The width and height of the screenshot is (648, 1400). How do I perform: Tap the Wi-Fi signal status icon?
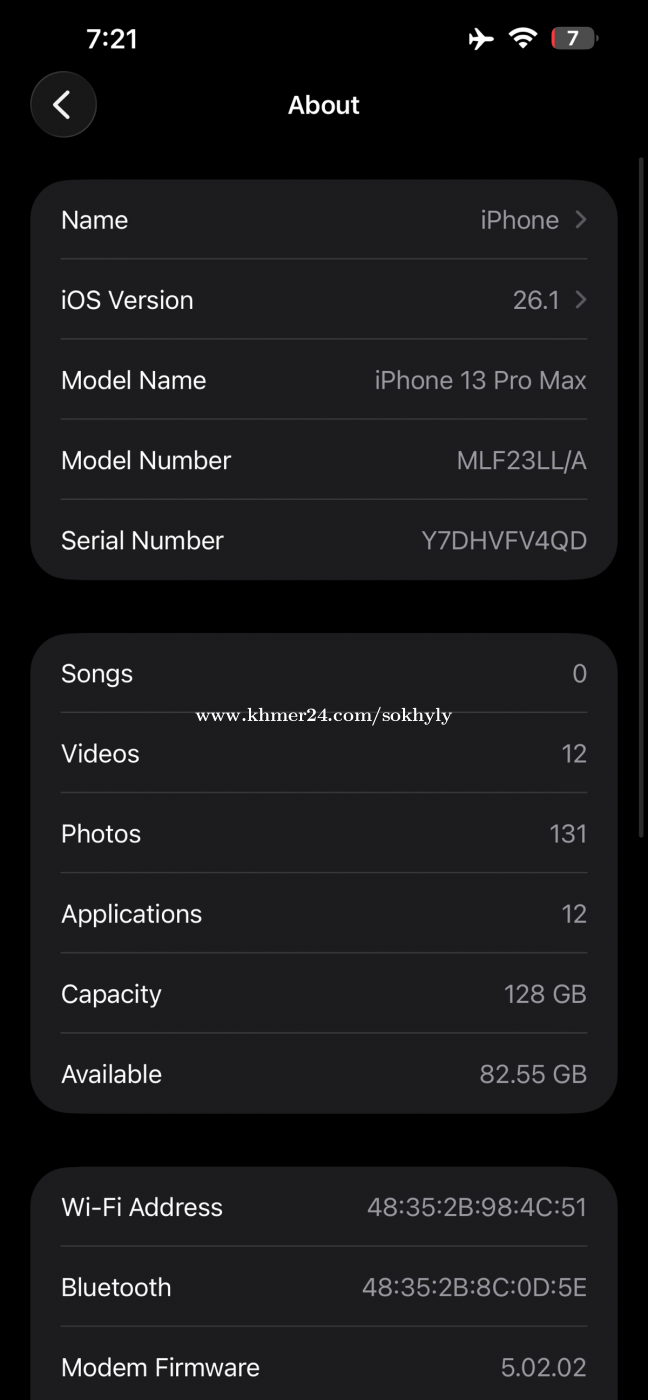point(522,39)
